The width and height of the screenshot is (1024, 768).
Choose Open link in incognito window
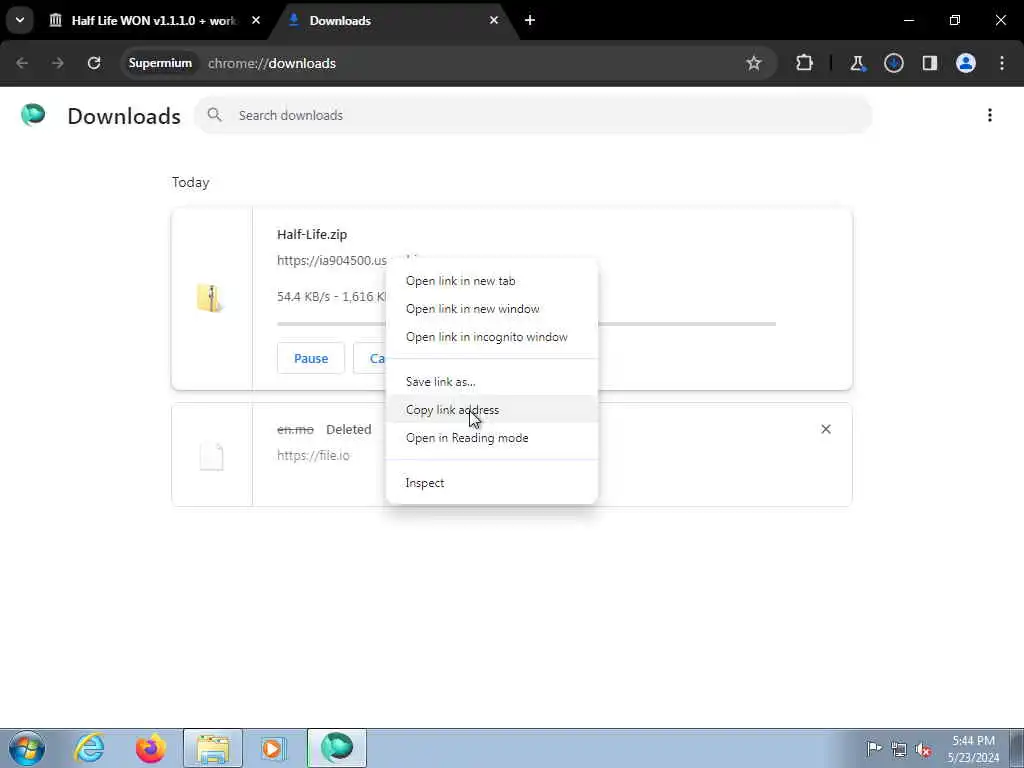click(x=492, y=337)
